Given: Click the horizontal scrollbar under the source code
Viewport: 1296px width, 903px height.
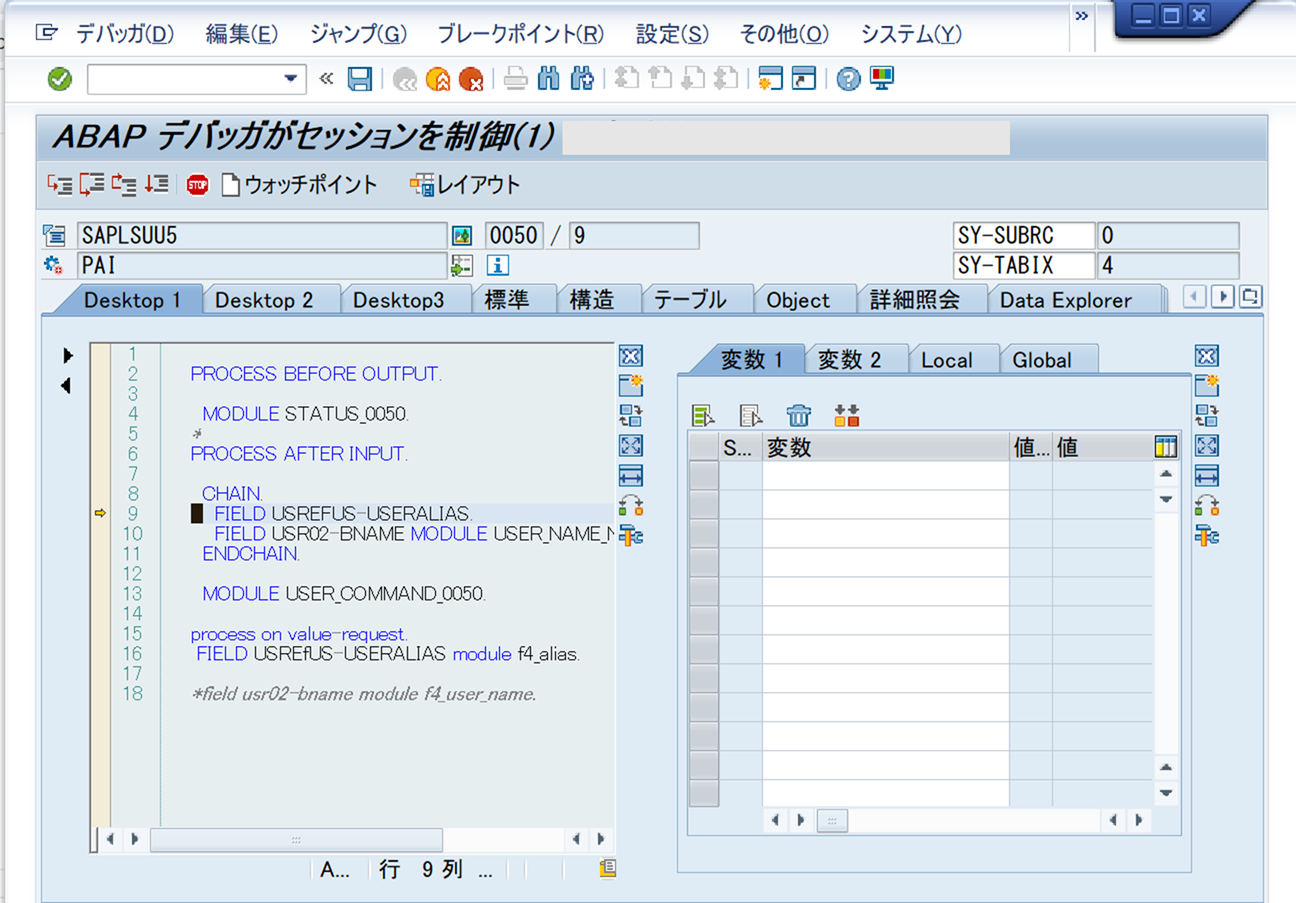Looking at the screenshot, I should click(295, 840).
